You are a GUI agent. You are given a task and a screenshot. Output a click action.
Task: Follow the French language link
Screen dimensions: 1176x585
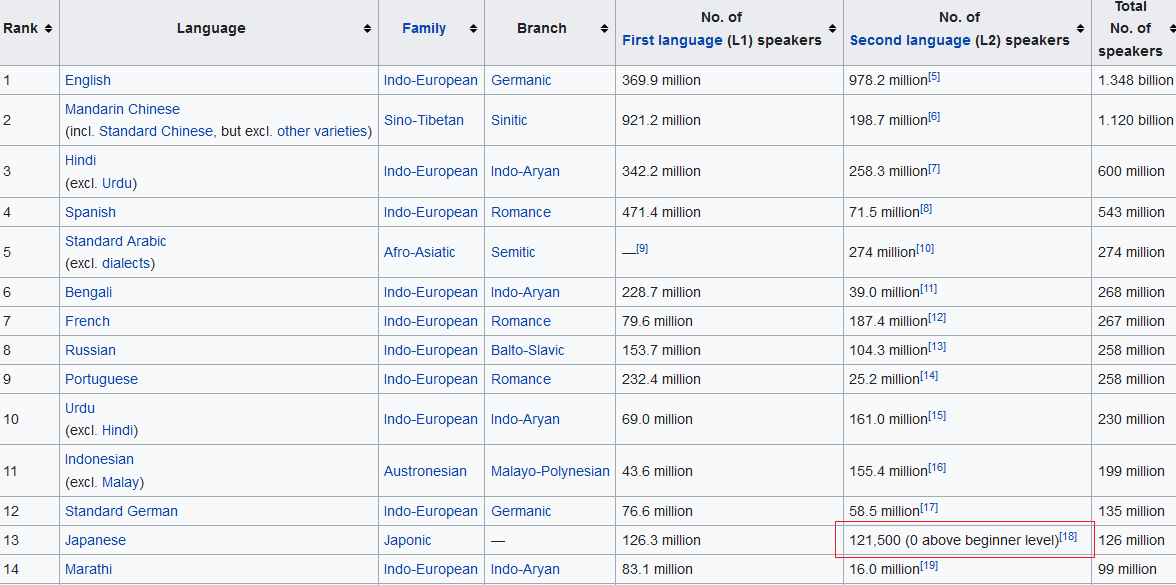(x=87, y=321)
